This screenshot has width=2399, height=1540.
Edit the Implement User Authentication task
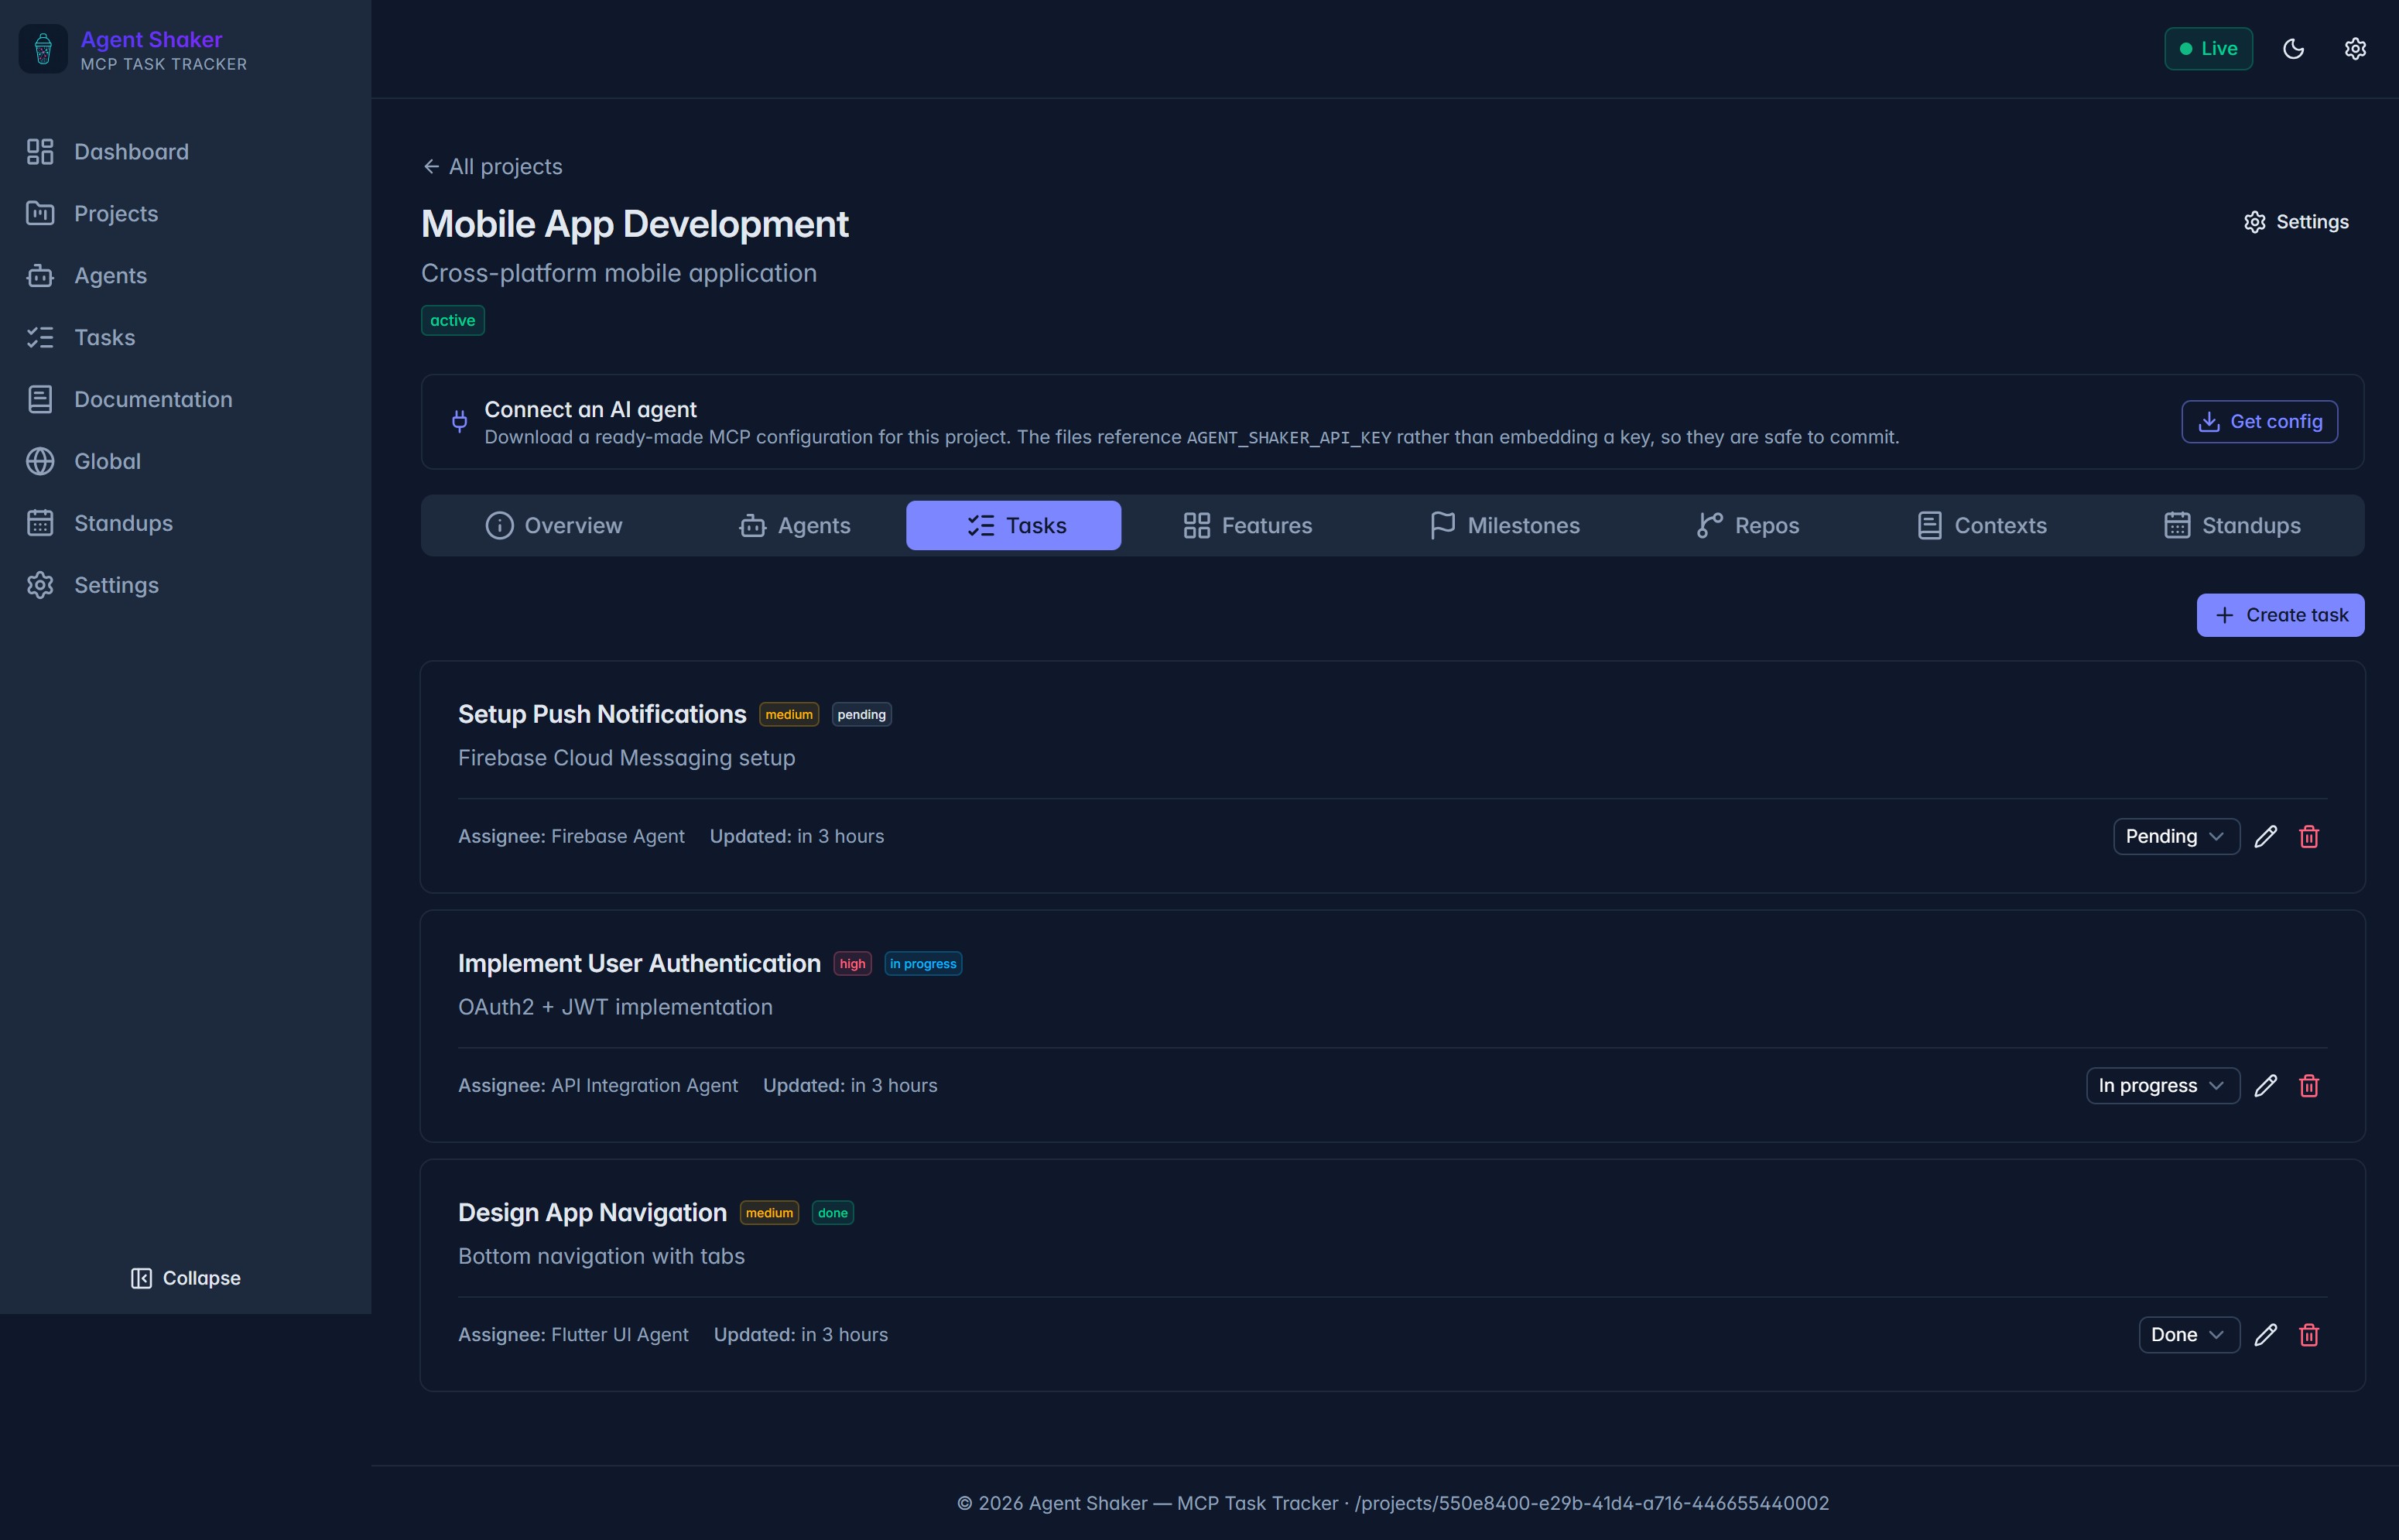click(x=2266, y=1086)
